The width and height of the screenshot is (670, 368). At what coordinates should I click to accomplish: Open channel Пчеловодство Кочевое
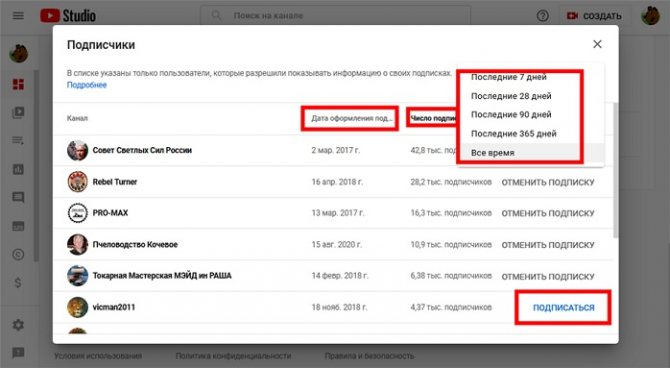[135, 244]
